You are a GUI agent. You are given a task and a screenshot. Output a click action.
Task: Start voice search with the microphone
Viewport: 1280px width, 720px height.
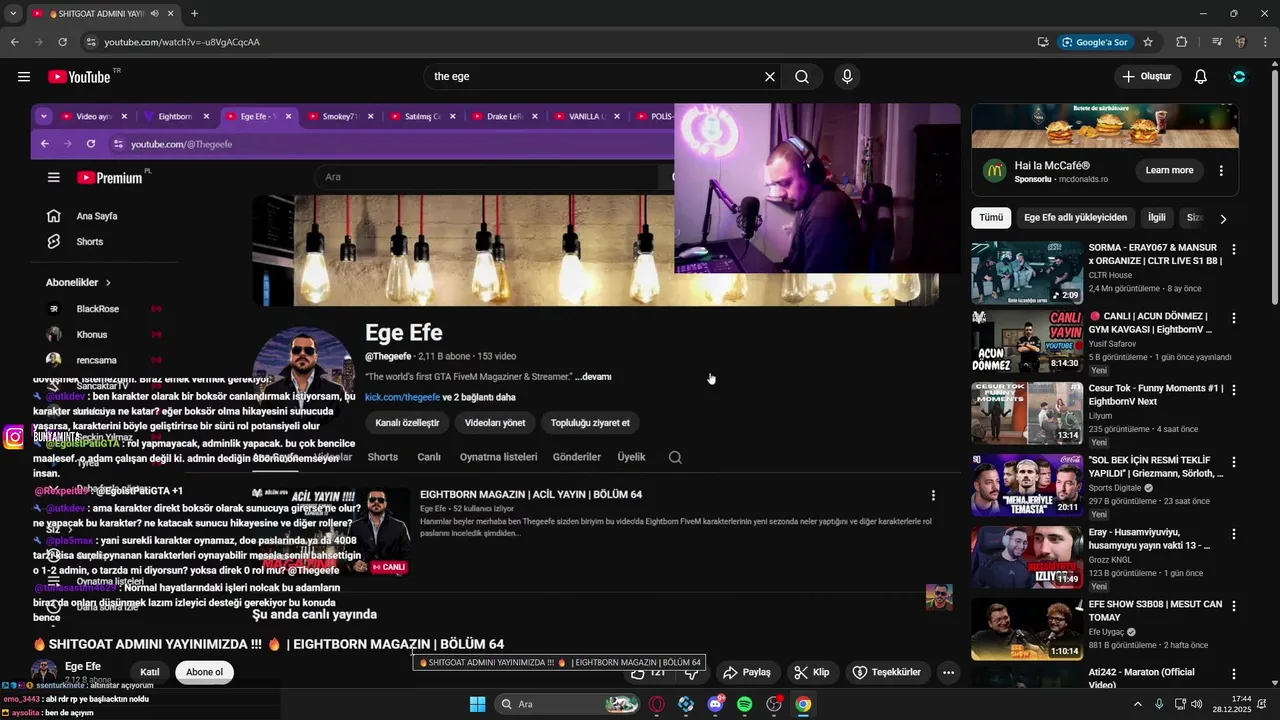point(847,77)
